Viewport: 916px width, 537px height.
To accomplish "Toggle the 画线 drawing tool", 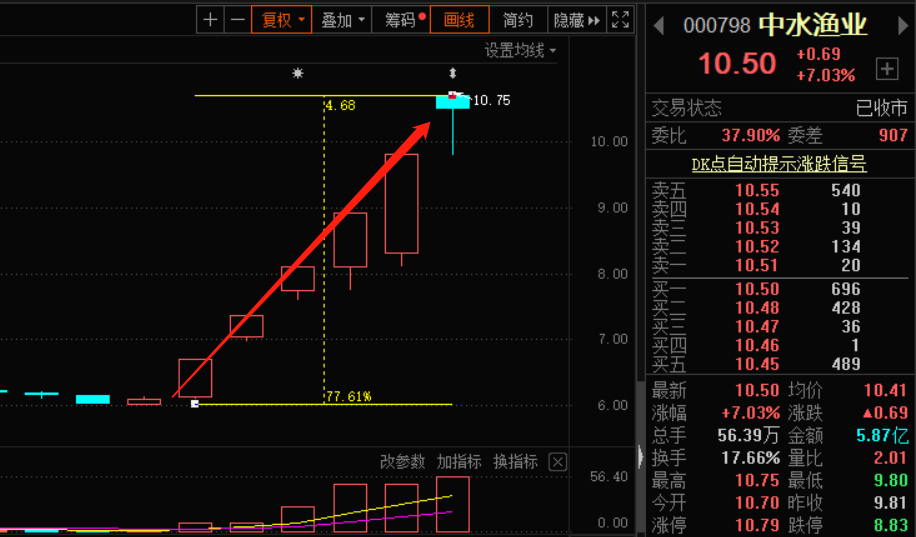I will click(459, 20).
